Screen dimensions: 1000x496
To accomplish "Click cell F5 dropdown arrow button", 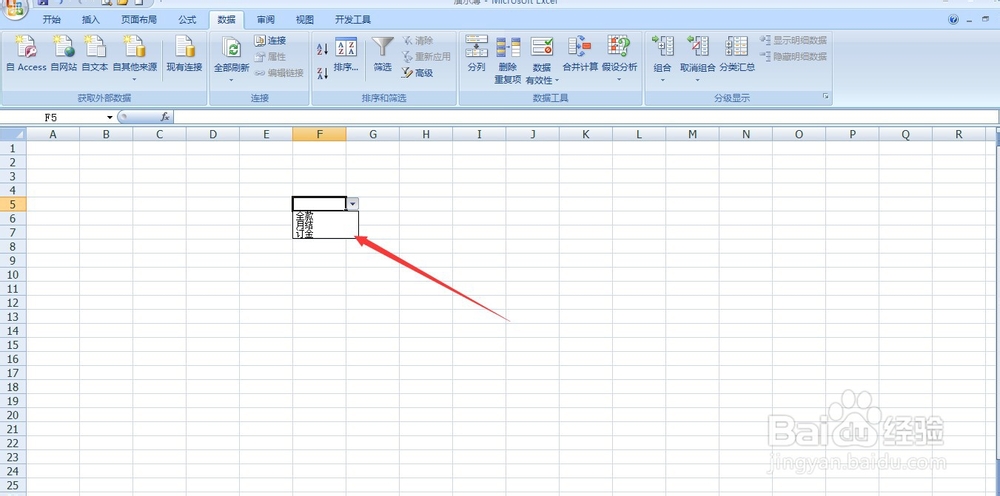I will tap(353, 204).
